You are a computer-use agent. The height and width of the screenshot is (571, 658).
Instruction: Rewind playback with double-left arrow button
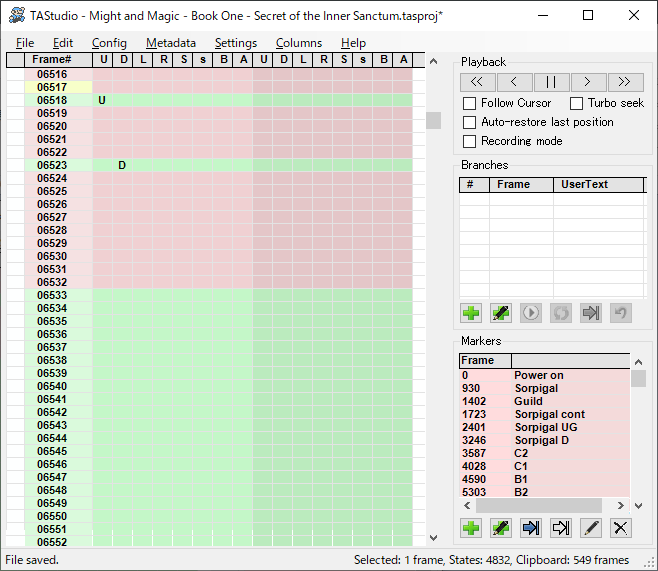478,82
